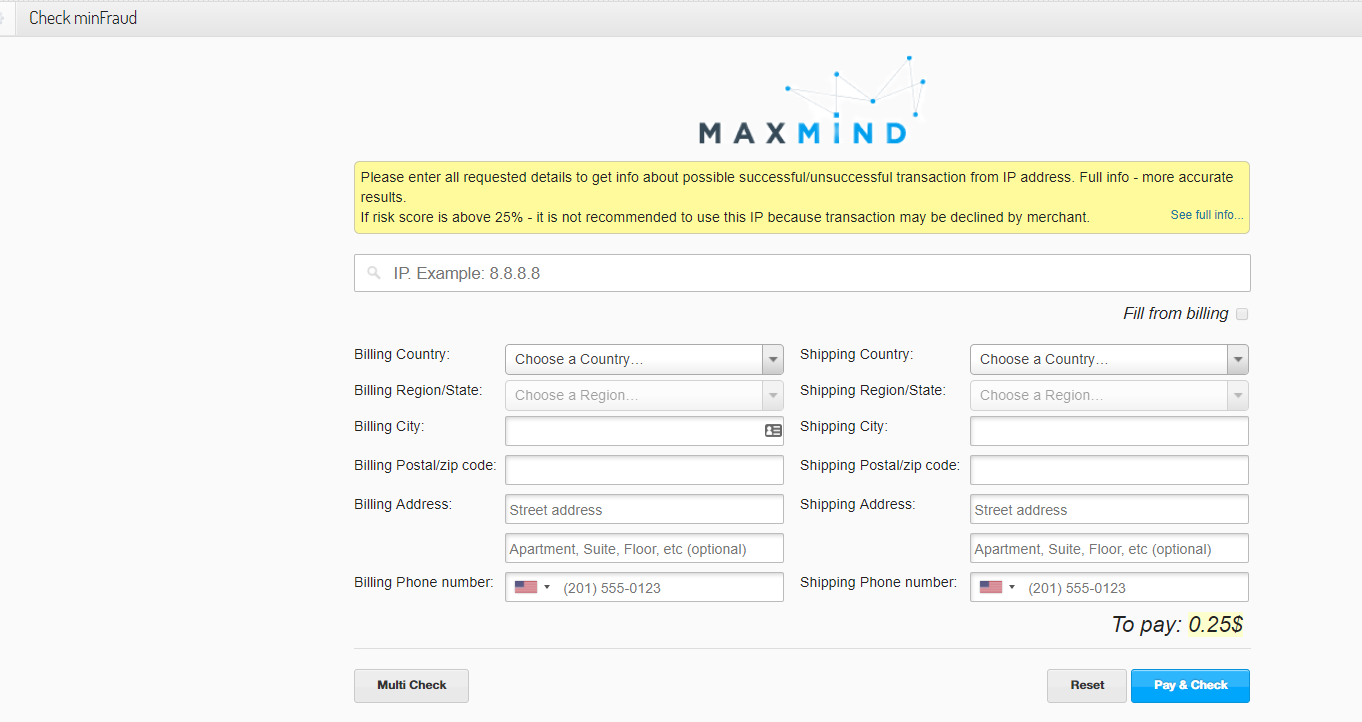Screen dimensions: 1362x722
Task: Expand the Billing Region/State dropdown
Action: 644,395
